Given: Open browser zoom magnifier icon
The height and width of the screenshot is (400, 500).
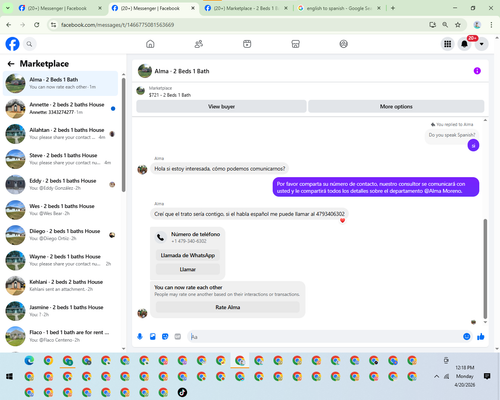Looking at the screenshot, I should [x=445, y=25].
